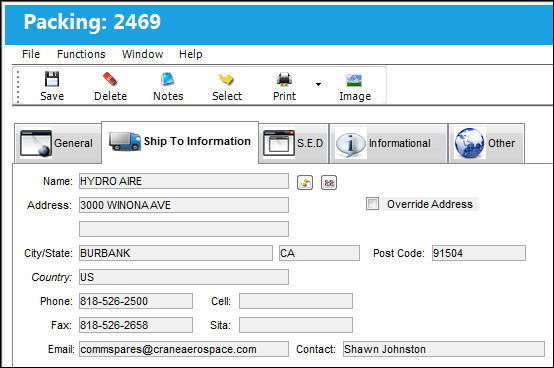Click the Contact field Shawn Johnston
The height and width of the screenshot is (368, 554).
click(444, 349)
